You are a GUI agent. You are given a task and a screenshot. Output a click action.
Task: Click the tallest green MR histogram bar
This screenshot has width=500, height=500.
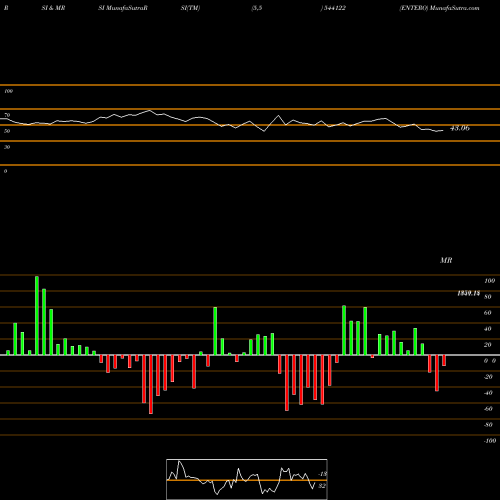[37, 316]
